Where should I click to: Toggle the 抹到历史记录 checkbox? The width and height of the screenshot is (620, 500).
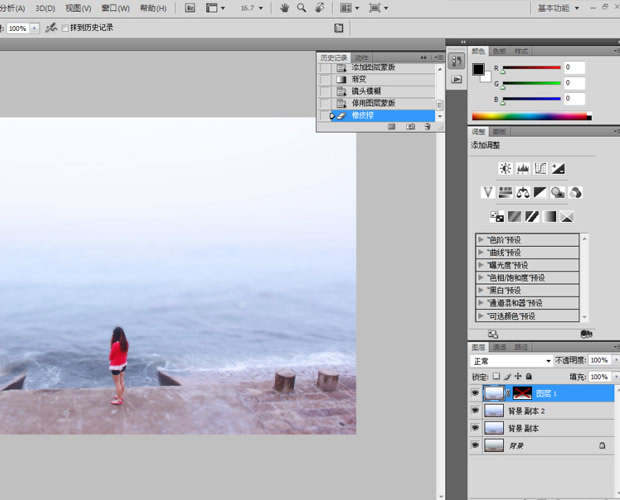65,28
